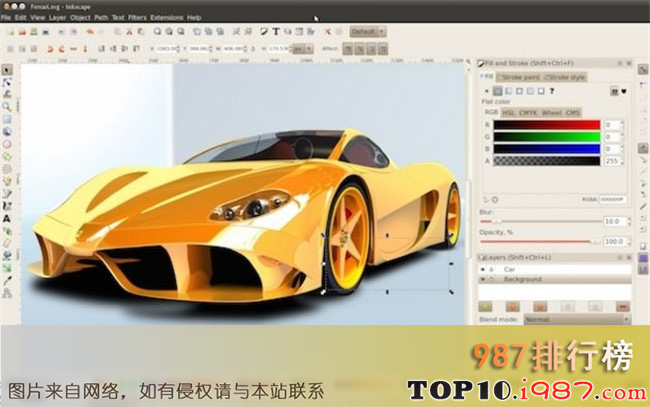Screen dimensions: 650x407
Task: Click the Blur value stepper arrows
Action: (629, 221)
